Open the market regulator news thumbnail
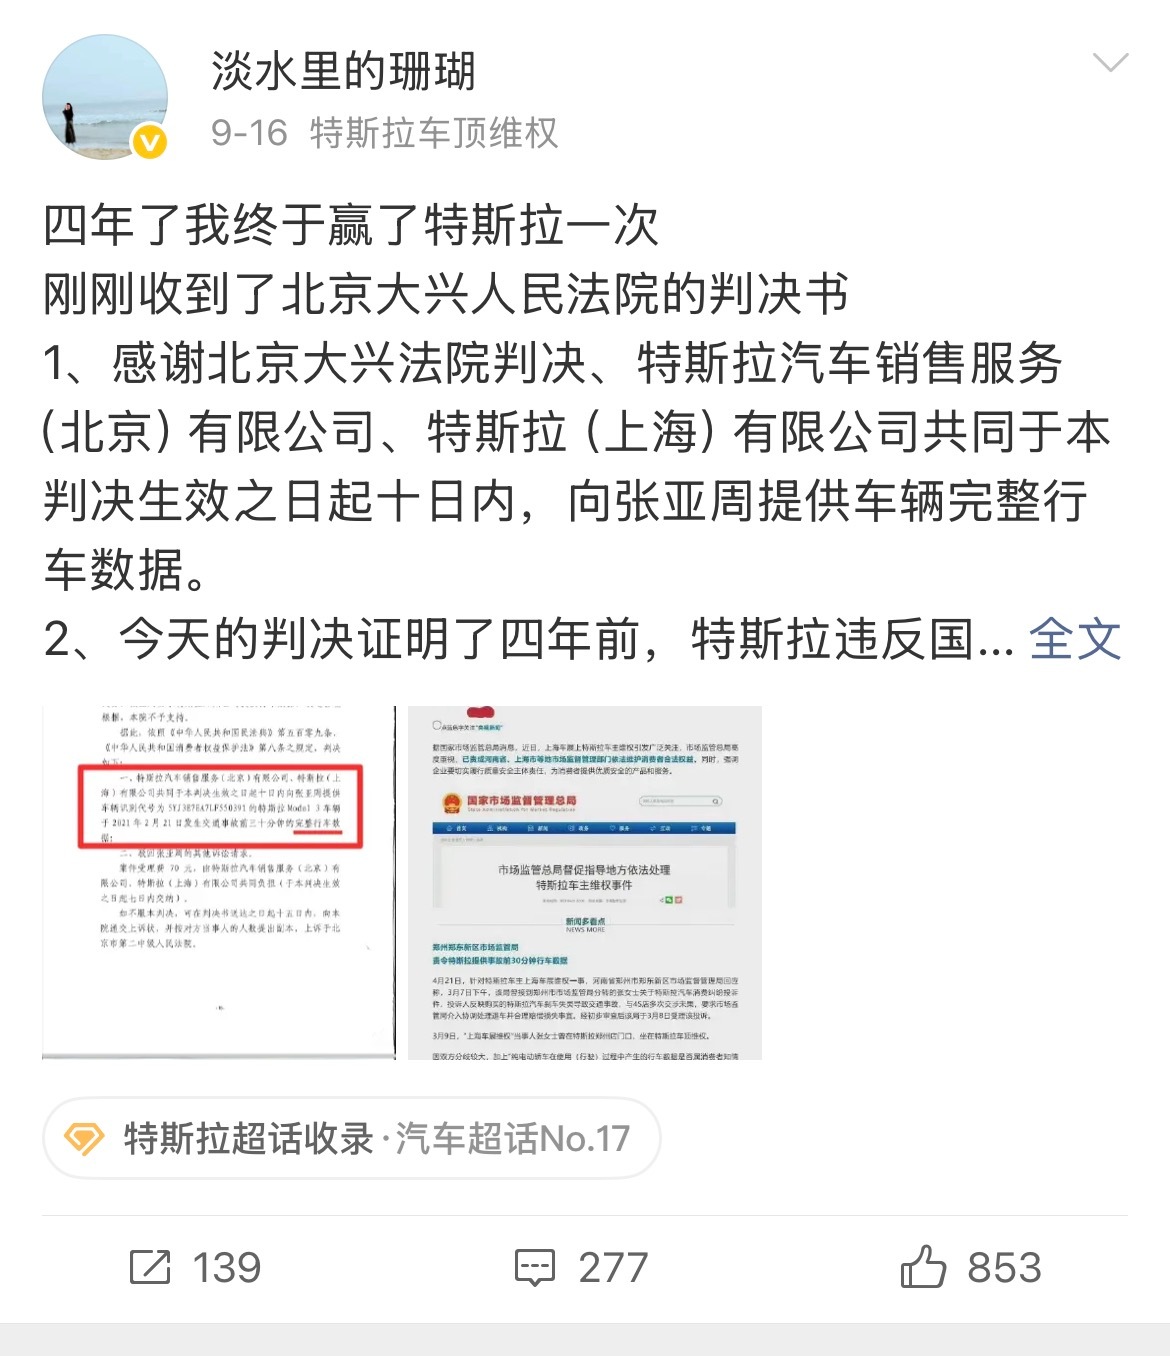The height and width of the screenshot is (1356, 1170). coord(585,882)
